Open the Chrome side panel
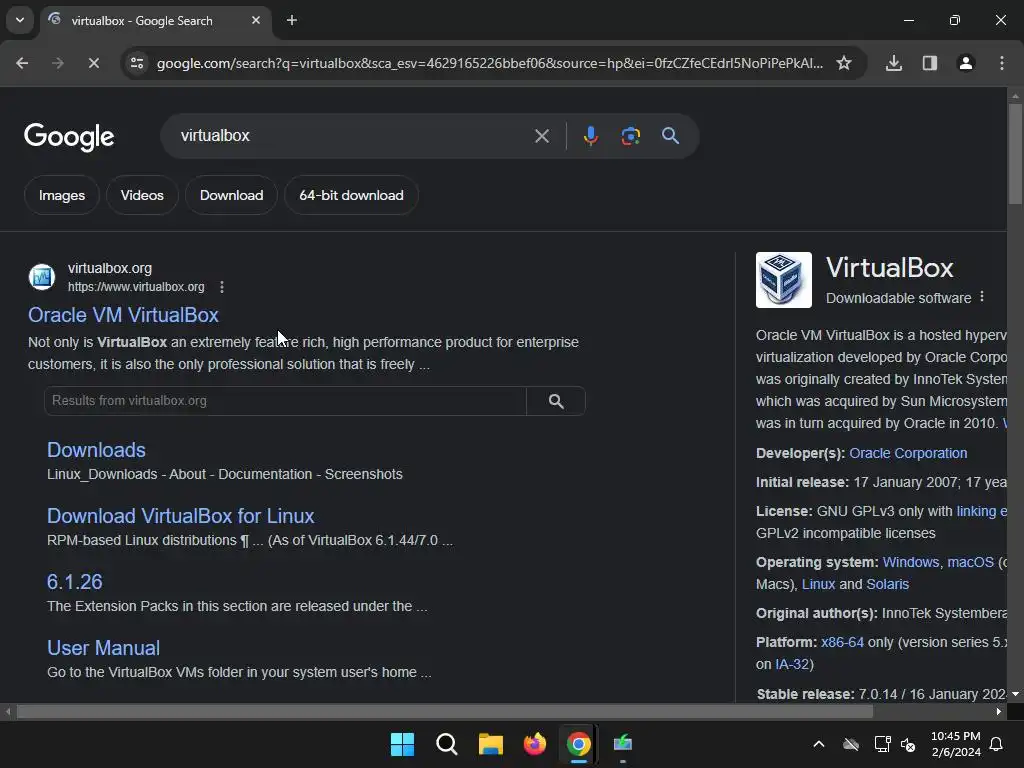The height and width of the screenshot is (768, 1024). pos(930,63)
